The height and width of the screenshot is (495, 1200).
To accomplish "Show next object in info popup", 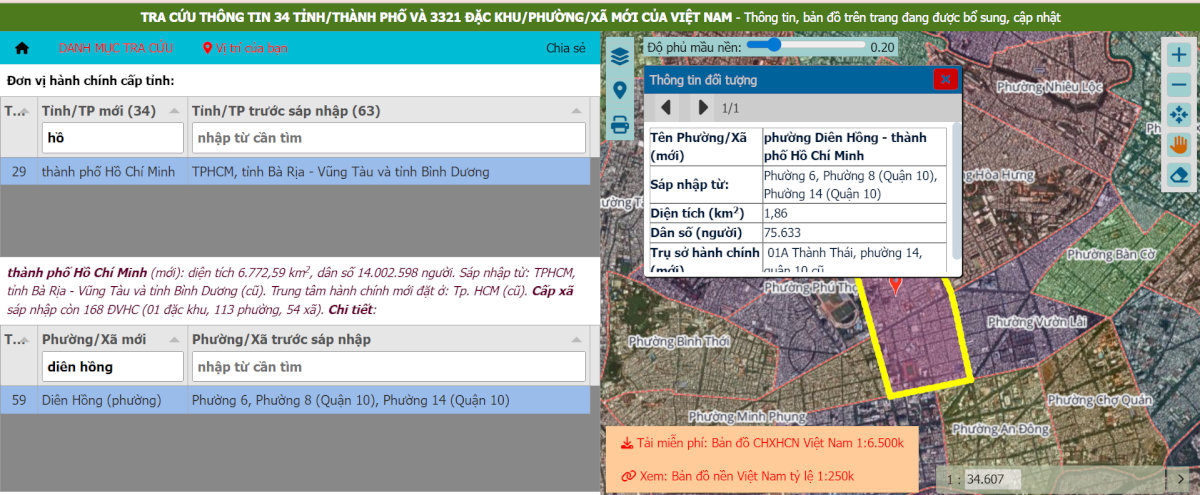I will point(703,107).
